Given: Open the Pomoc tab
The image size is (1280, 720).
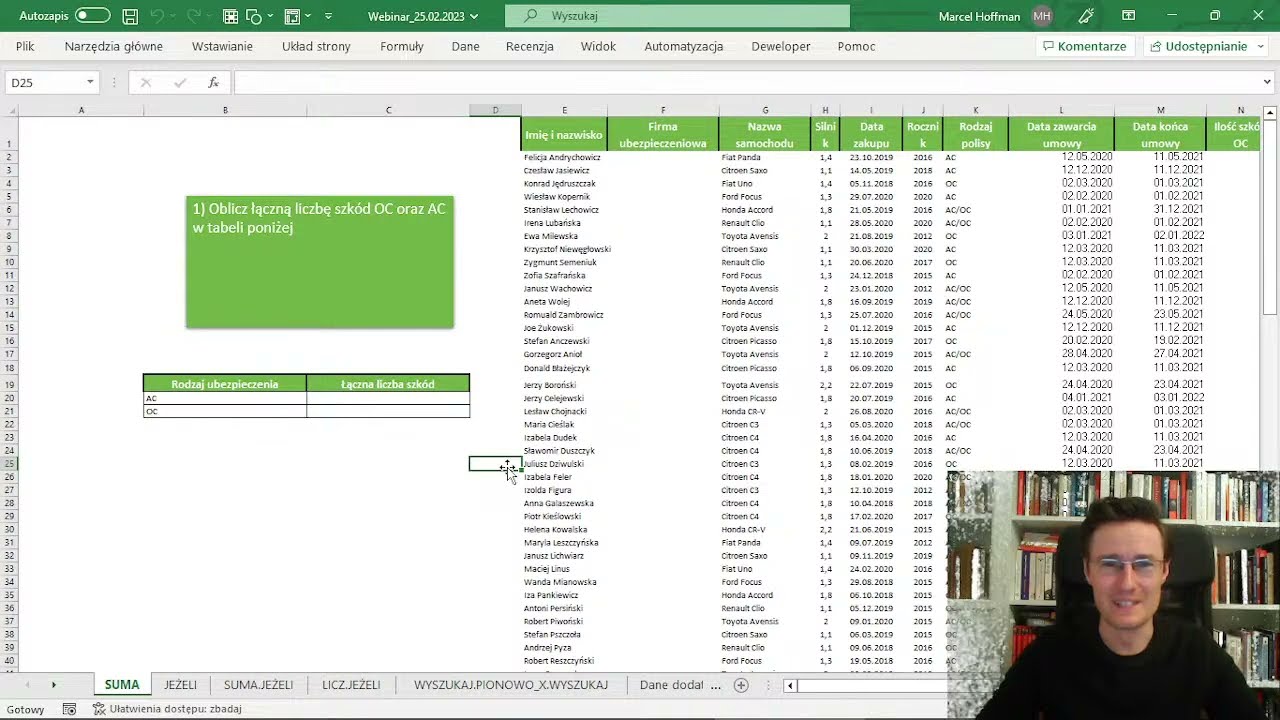Looking at the screenshot, I should (x=857, y=46).
